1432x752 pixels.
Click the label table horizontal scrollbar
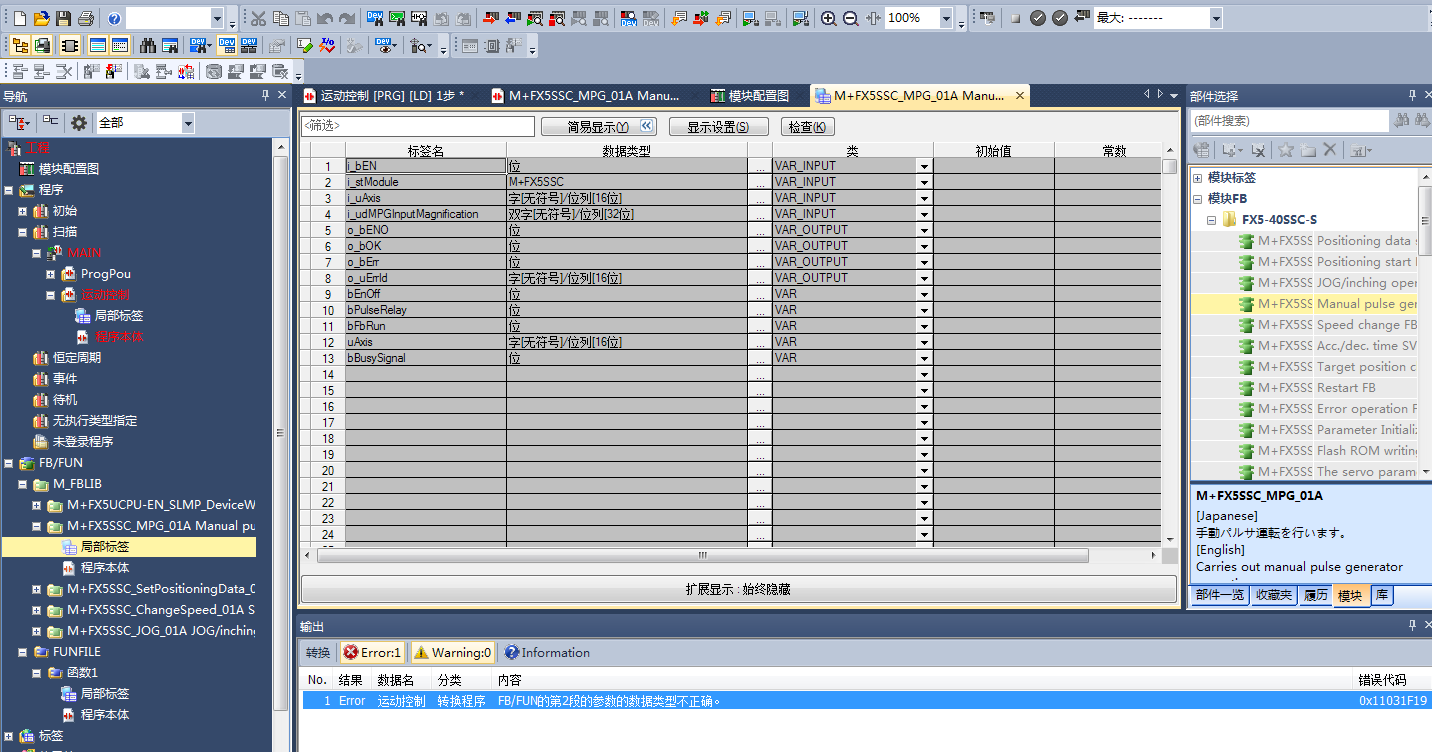[x=702, y=555]
